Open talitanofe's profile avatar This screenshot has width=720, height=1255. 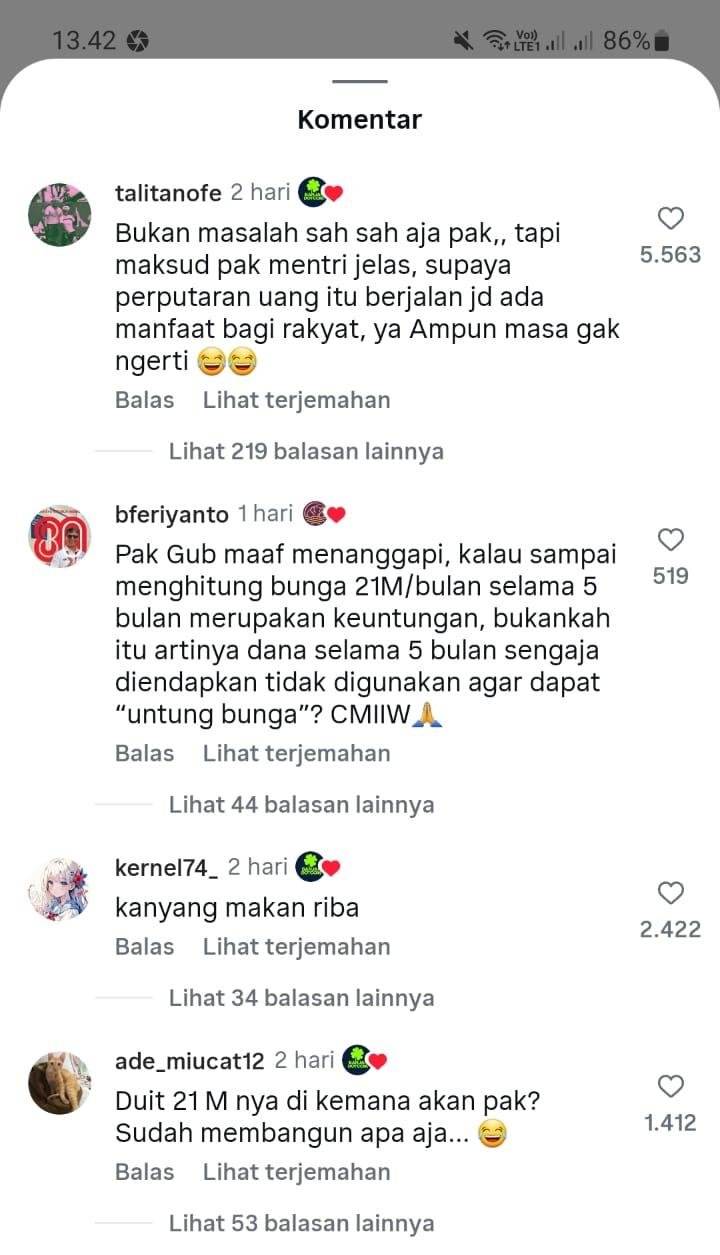(60, 214)
